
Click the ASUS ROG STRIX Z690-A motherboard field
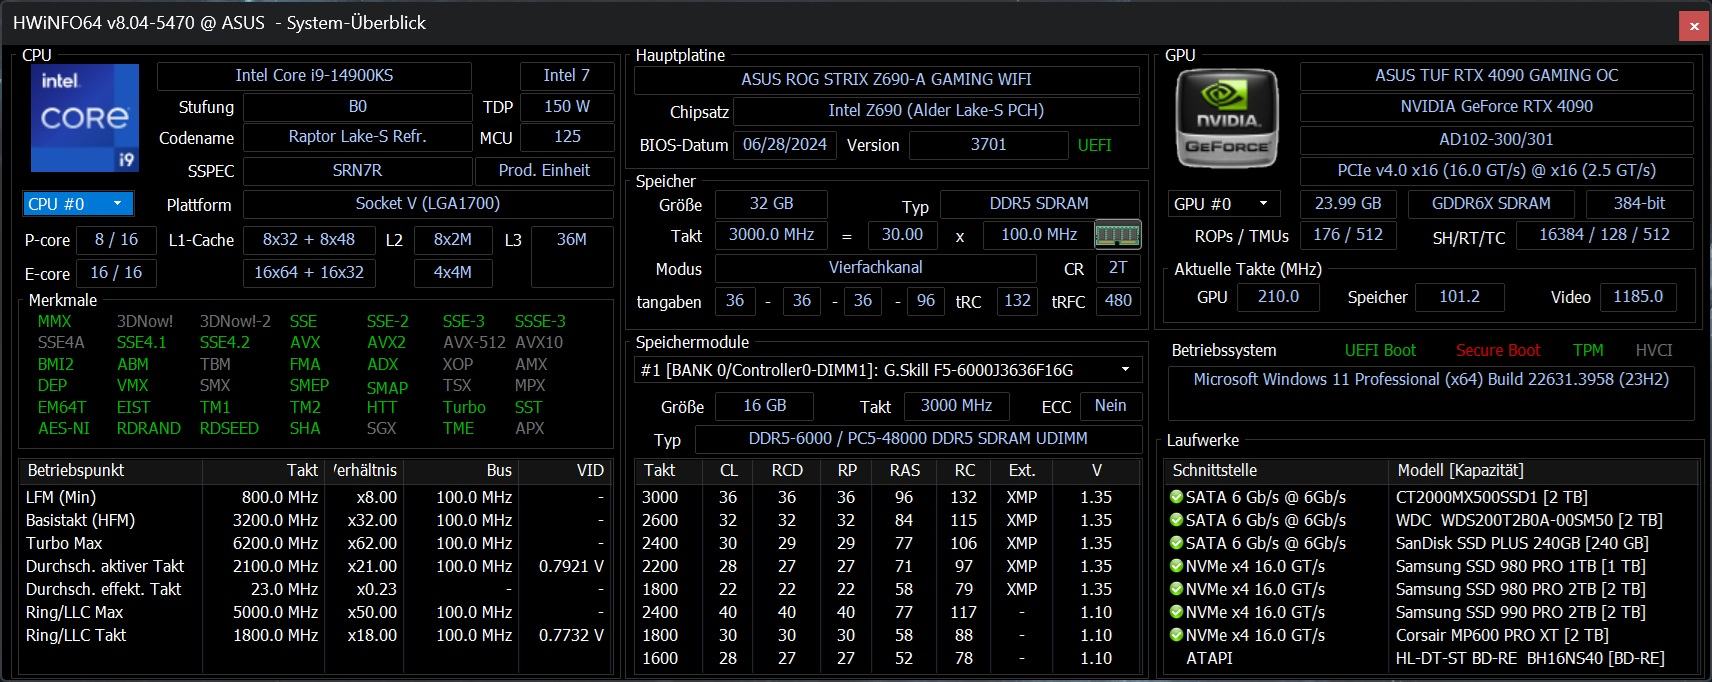[x=886, y=80]
